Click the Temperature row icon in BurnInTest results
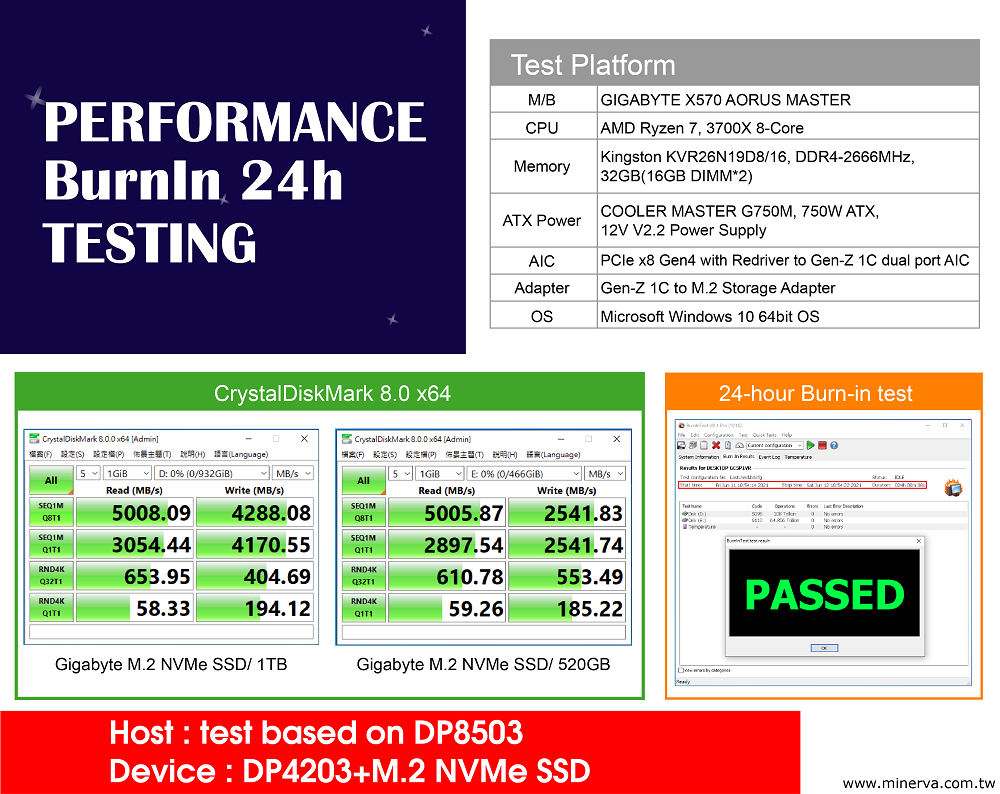Screen dimensions: 1000x794 [x=685, y=527]
